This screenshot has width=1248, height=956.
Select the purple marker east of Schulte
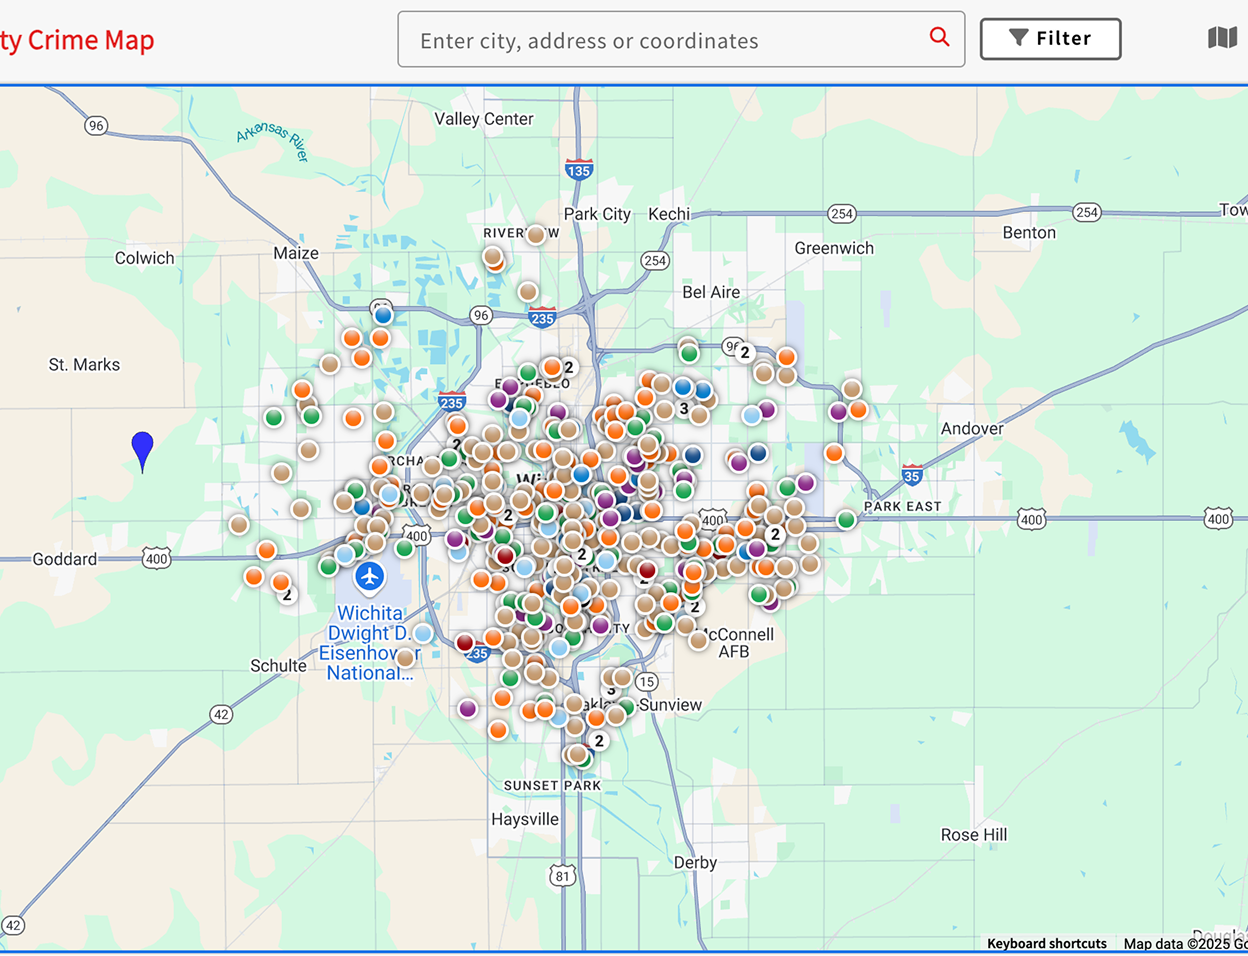point(468,709)
